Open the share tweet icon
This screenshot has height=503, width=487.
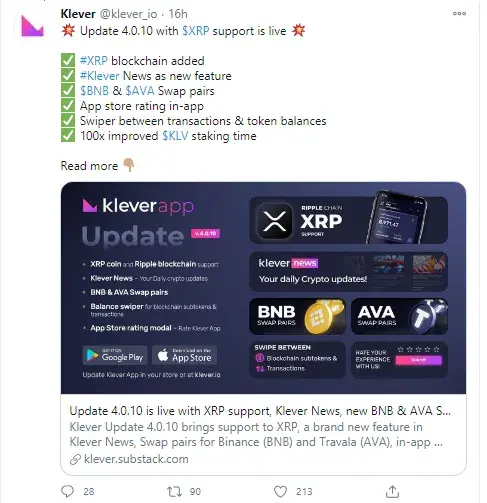(x=392, y=491)
